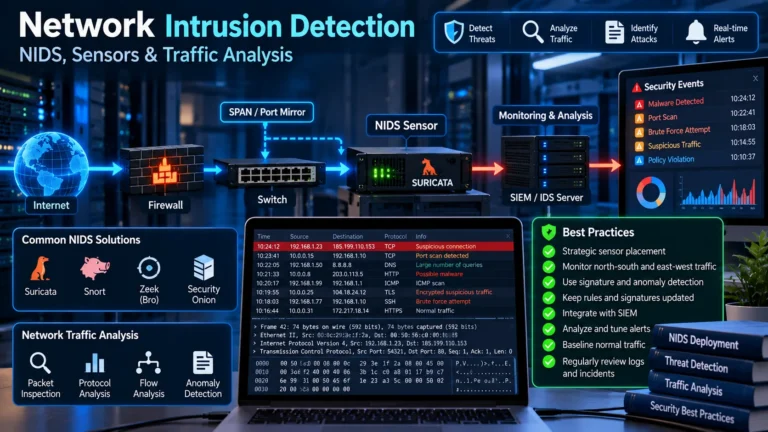Click the bar chart in Security Events
This screenshot has height=432, width=768.
718,192
